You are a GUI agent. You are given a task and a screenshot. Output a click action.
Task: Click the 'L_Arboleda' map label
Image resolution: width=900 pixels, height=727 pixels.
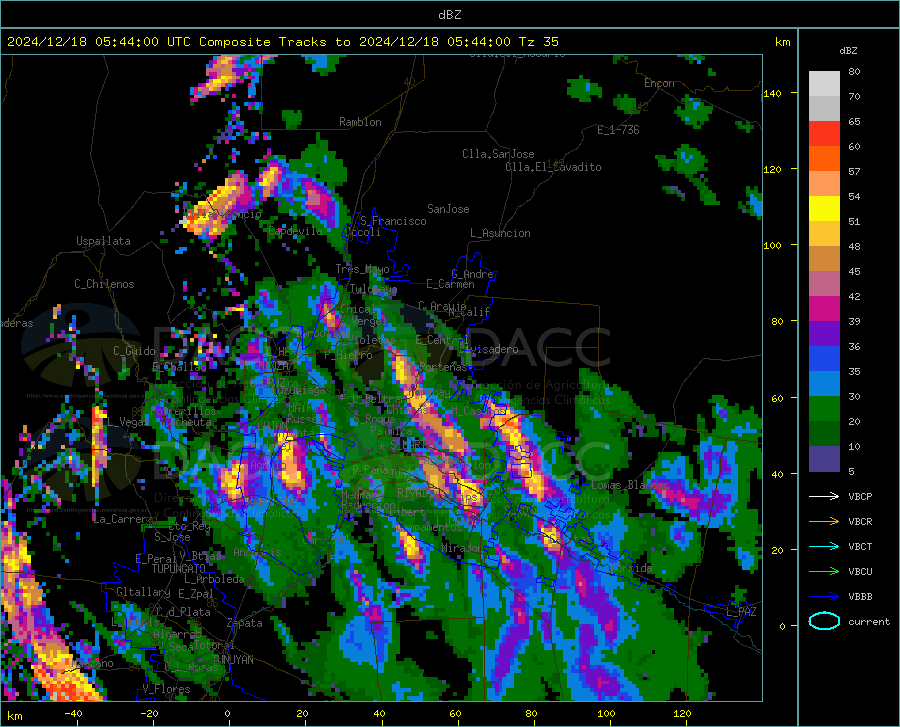pos(214,579)
